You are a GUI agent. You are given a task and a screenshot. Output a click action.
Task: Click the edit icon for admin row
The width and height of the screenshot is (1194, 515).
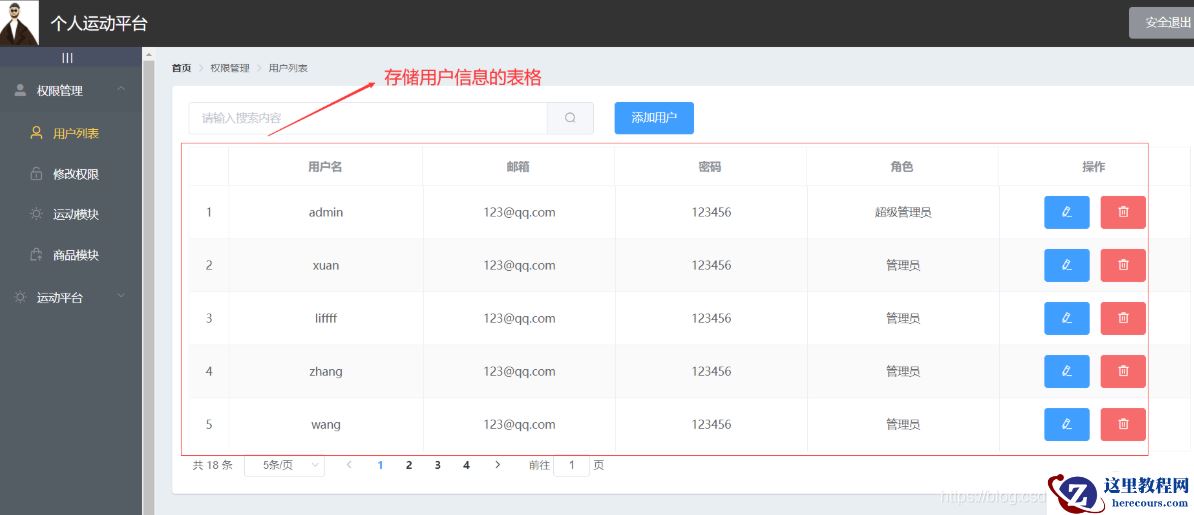(x=1066, y=212)
